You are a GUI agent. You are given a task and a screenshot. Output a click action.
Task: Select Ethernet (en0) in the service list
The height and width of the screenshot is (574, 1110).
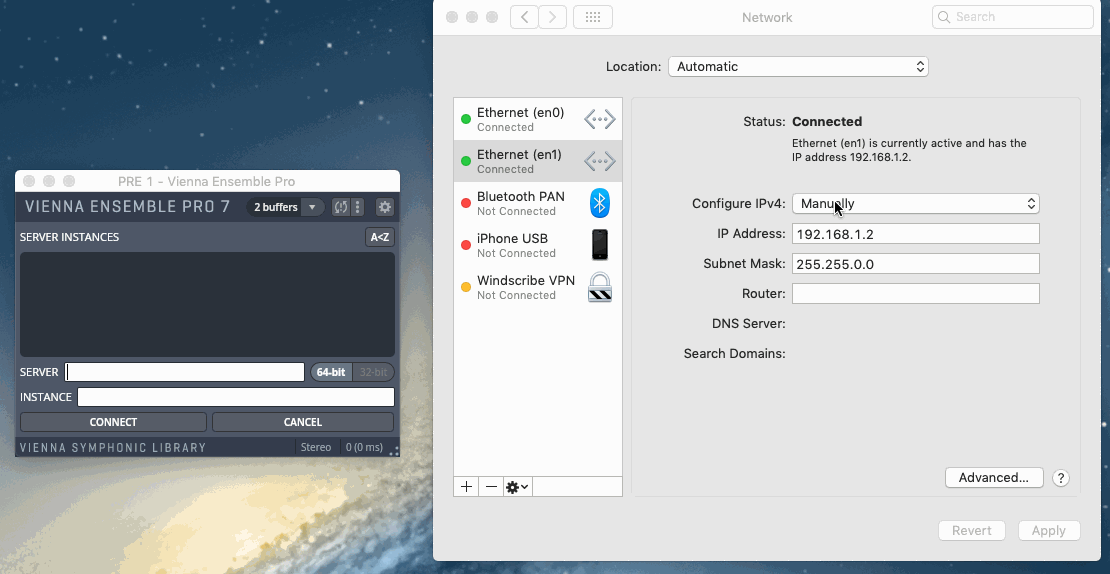coord(538,119)
